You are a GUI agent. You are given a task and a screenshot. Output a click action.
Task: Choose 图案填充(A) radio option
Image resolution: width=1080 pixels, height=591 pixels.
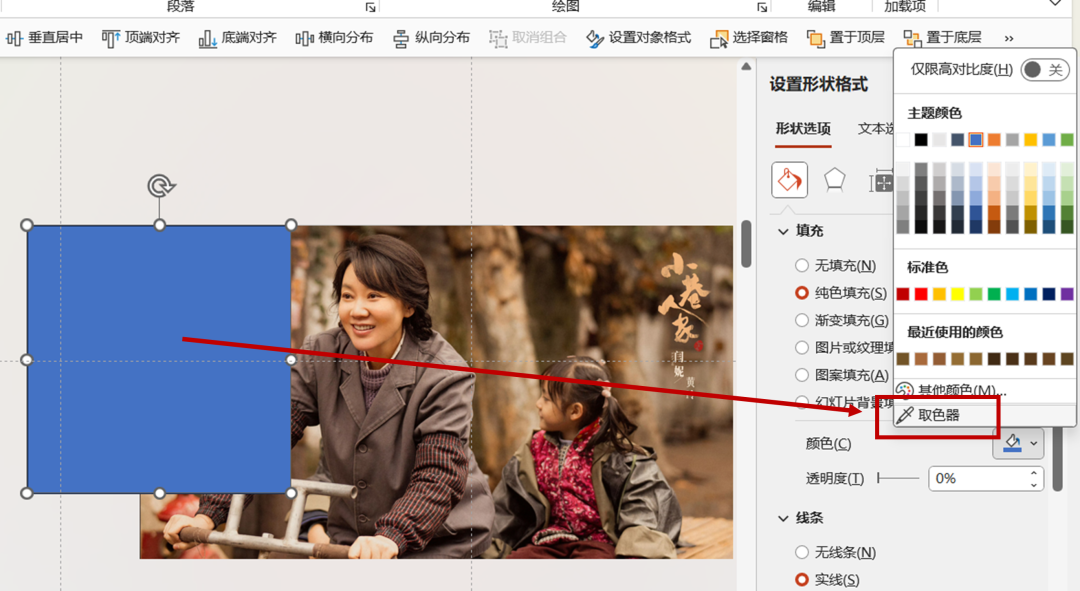[x=802, y=375]
